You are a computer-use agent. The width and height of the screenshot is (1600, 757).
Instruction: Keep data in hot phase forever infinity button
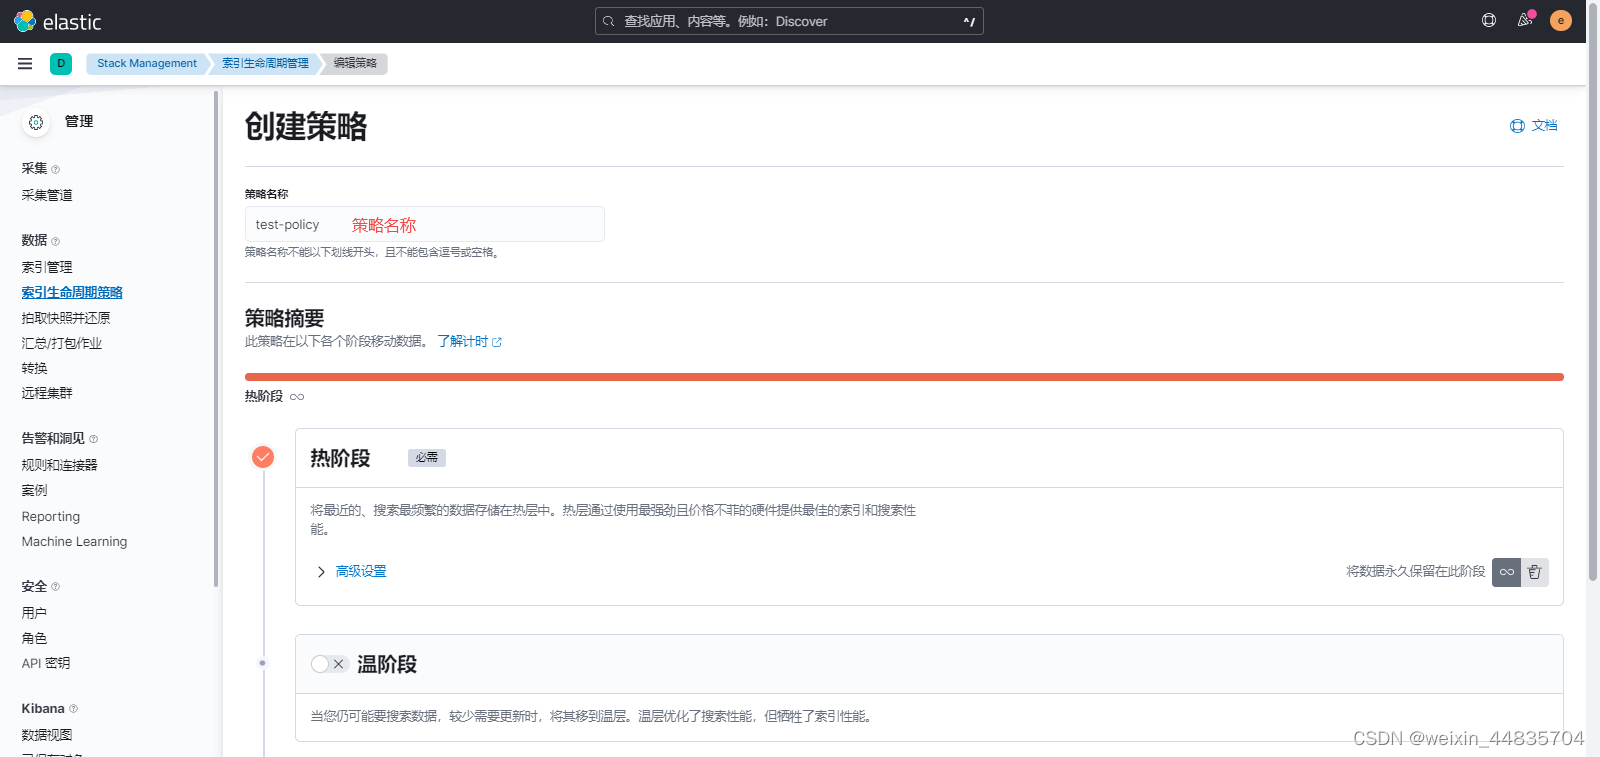tap(1506, 572)
